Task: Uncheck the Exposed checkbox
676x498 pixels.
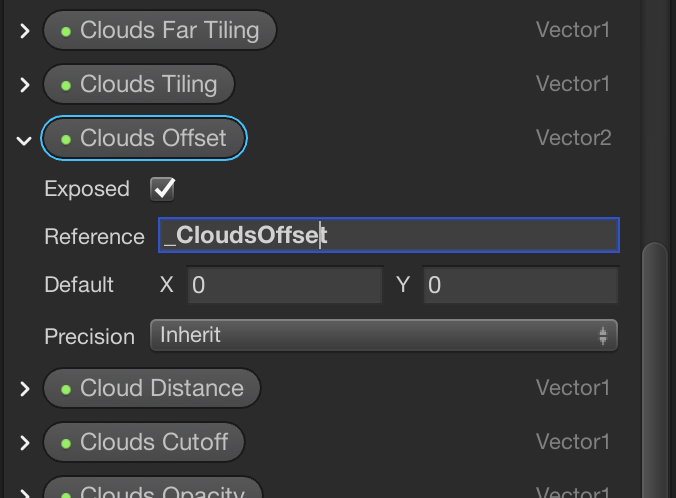Action: (162, 188)
